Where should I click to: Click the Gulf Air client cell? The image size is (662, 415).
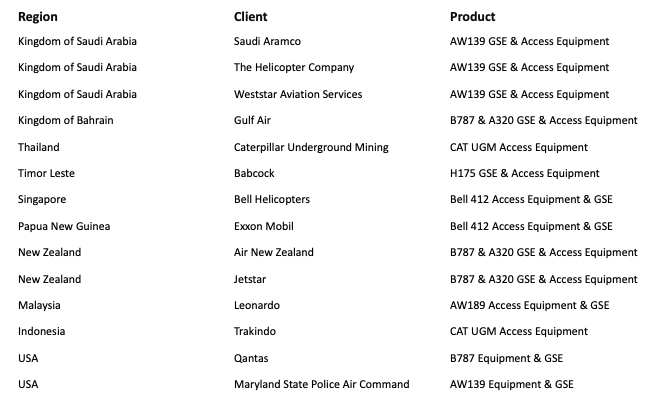click(253, 121)
